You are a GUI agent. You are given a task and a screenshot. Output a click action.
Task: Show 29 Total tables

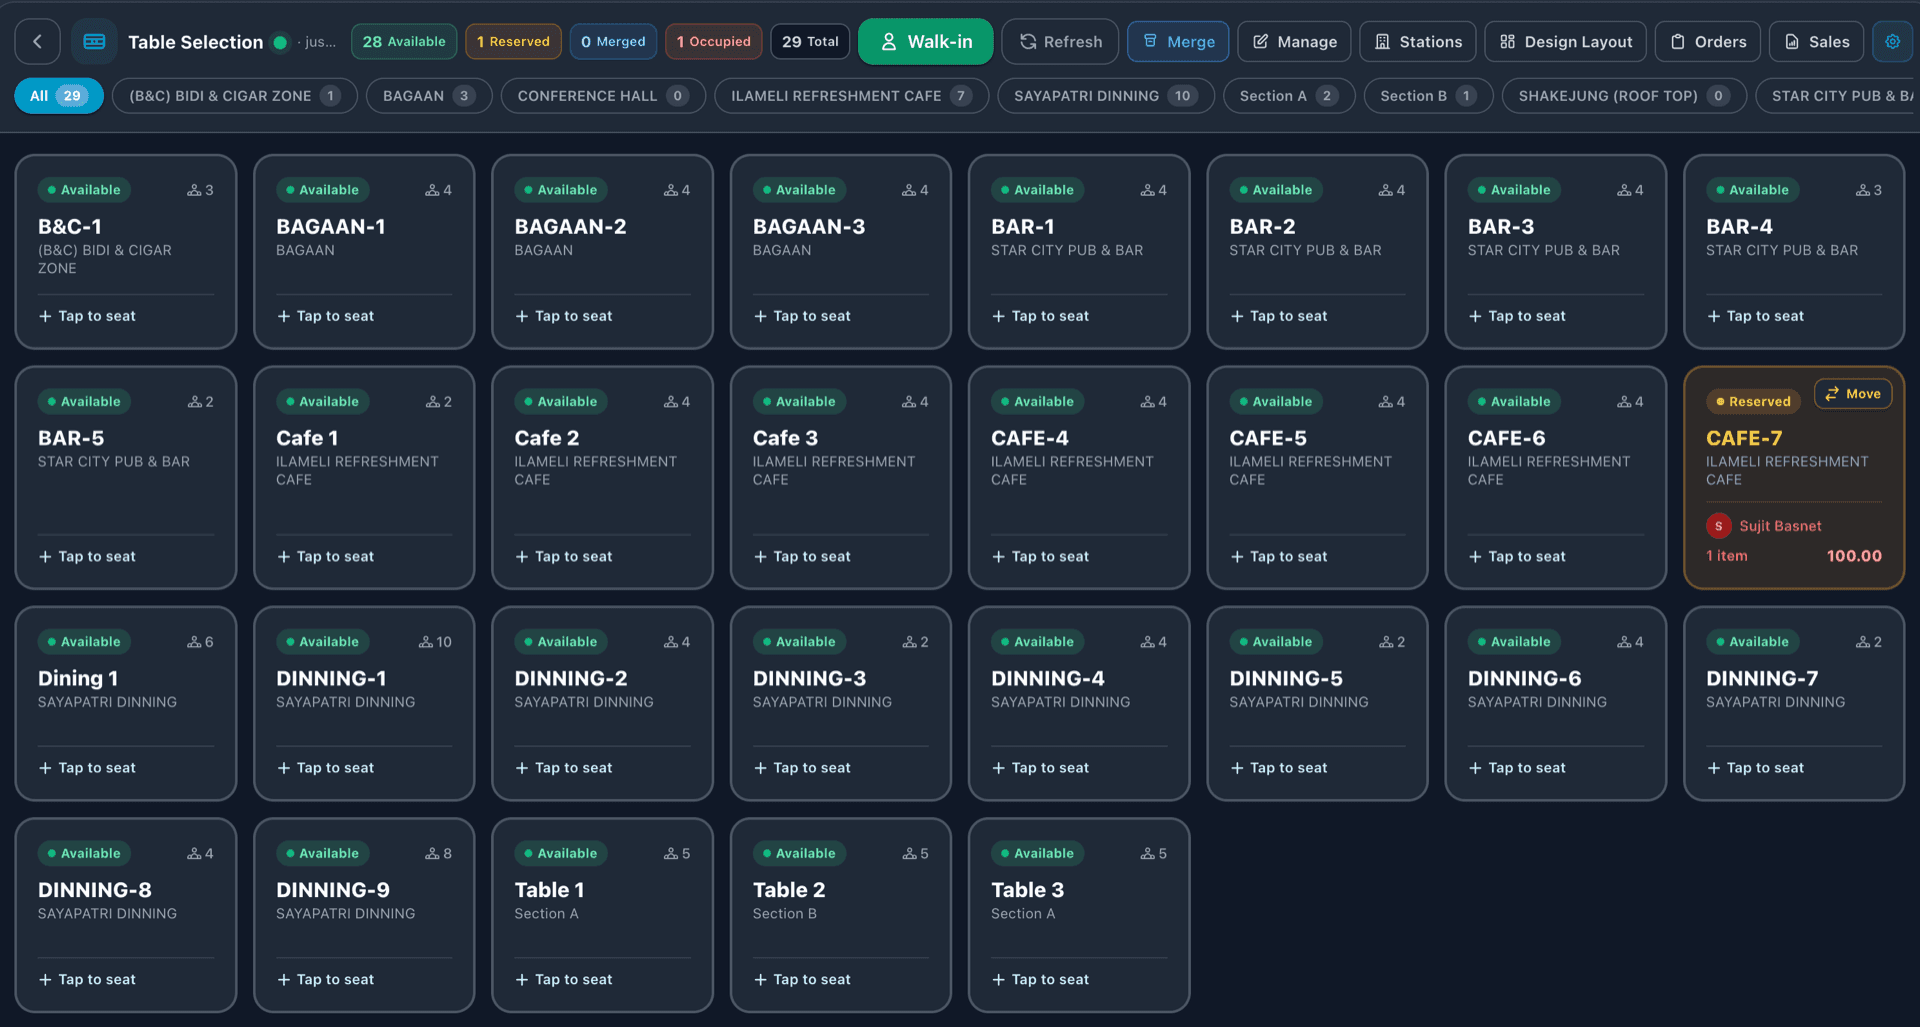click(810, 42)
